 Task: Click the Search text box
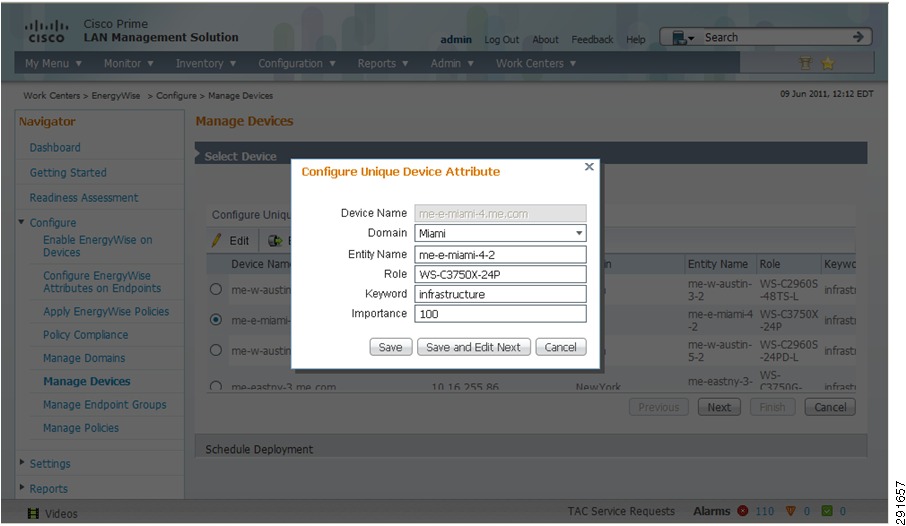pyautogui.click(x=774, y=37)
